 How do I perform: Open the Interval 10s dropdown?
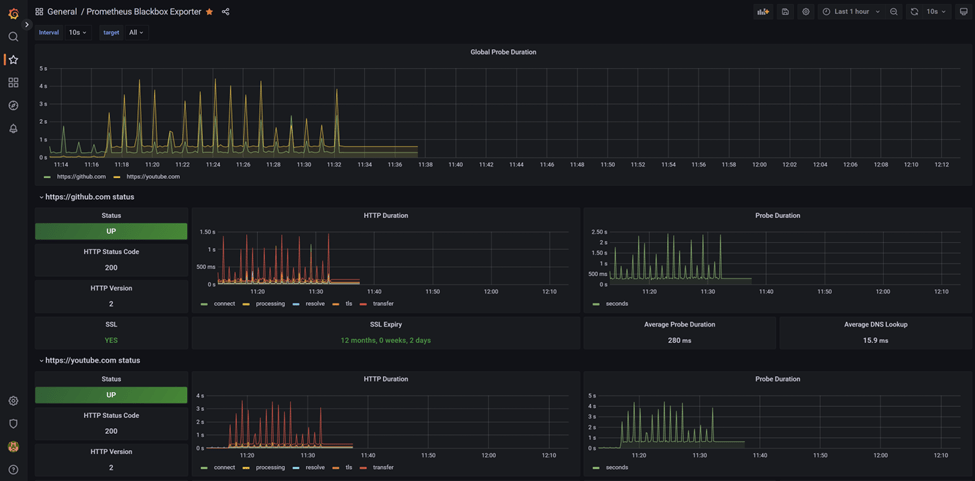77,32
